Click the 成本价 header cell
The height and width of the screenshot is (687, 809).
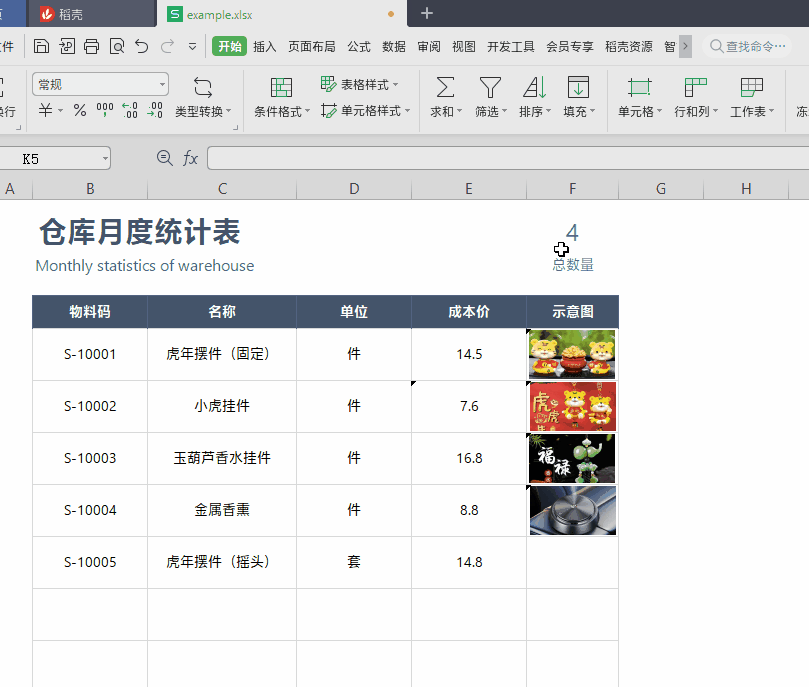(469, 312)
